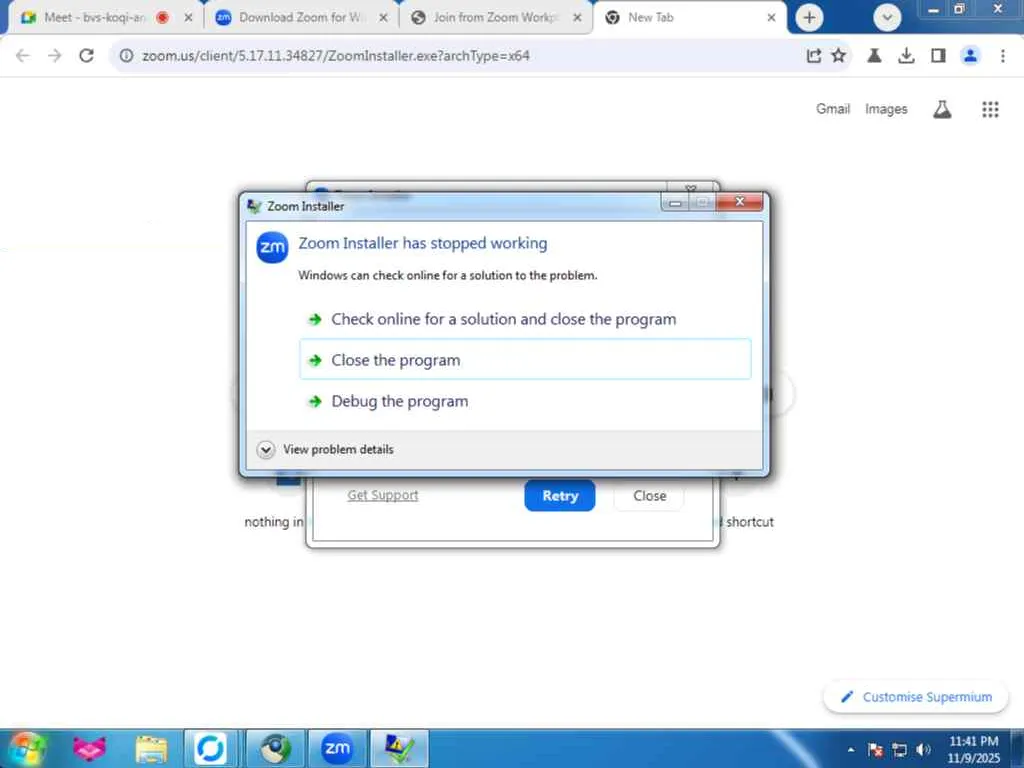1024x768 pixels.
Task: Open Windows Explorer folder in taskbar
Action: pyautogui.click(x=151, y=748)
